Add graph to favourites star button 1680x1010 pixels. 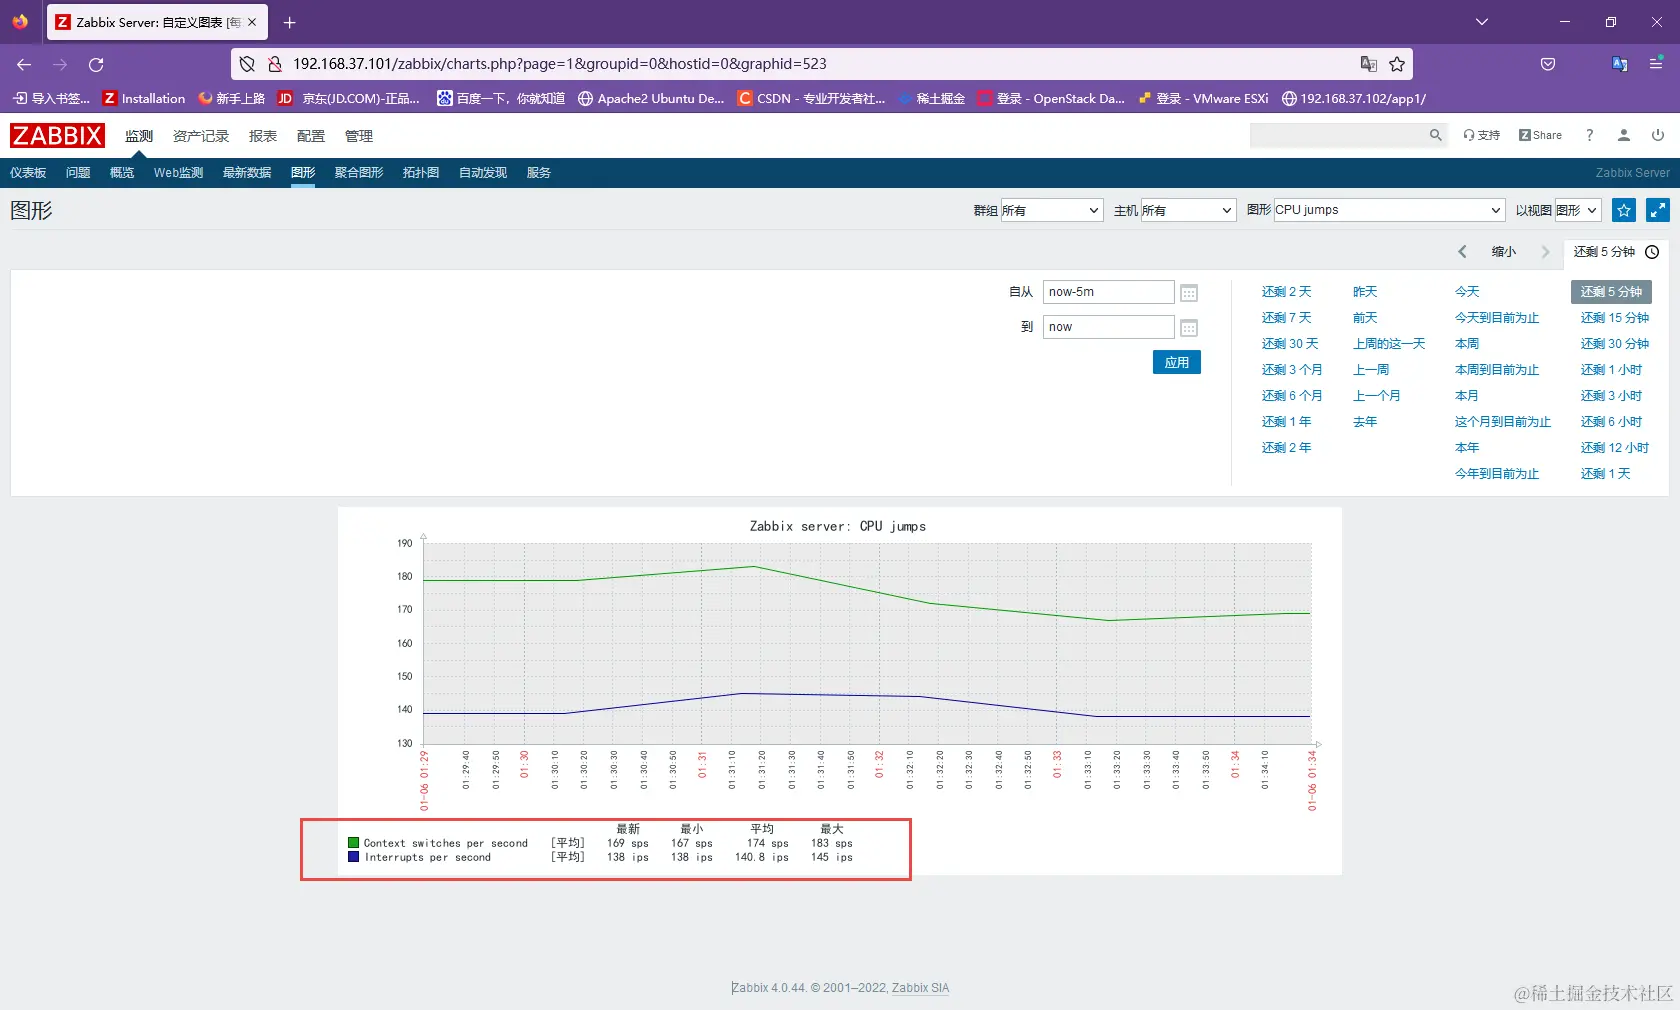(1624, 210)
